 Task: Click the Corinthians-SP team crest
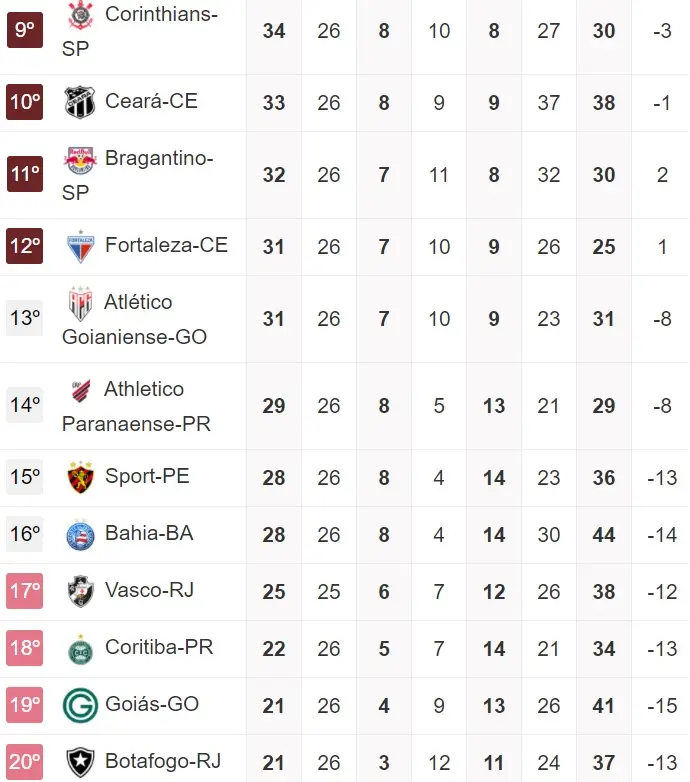click(x=79, y=15)
